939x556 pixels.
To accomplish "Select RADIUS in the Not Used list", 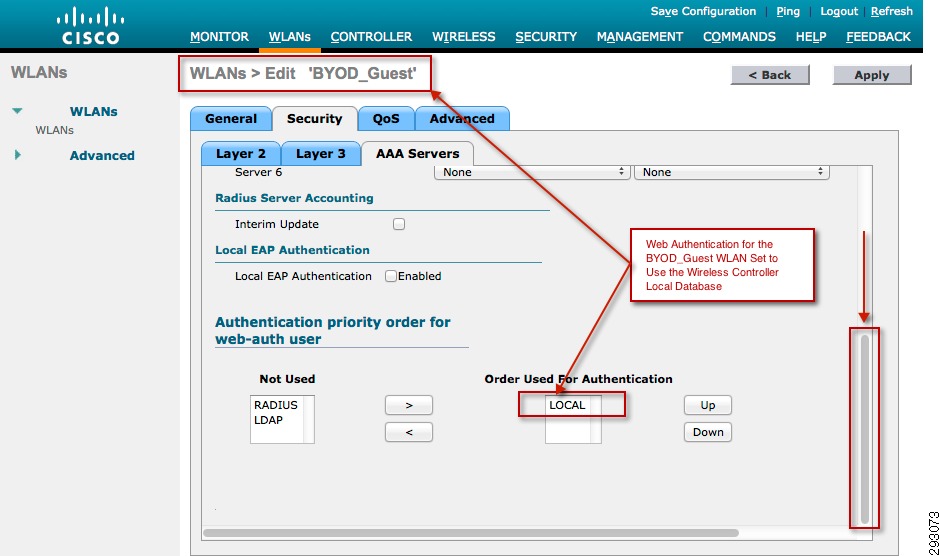I will (275, 405).
